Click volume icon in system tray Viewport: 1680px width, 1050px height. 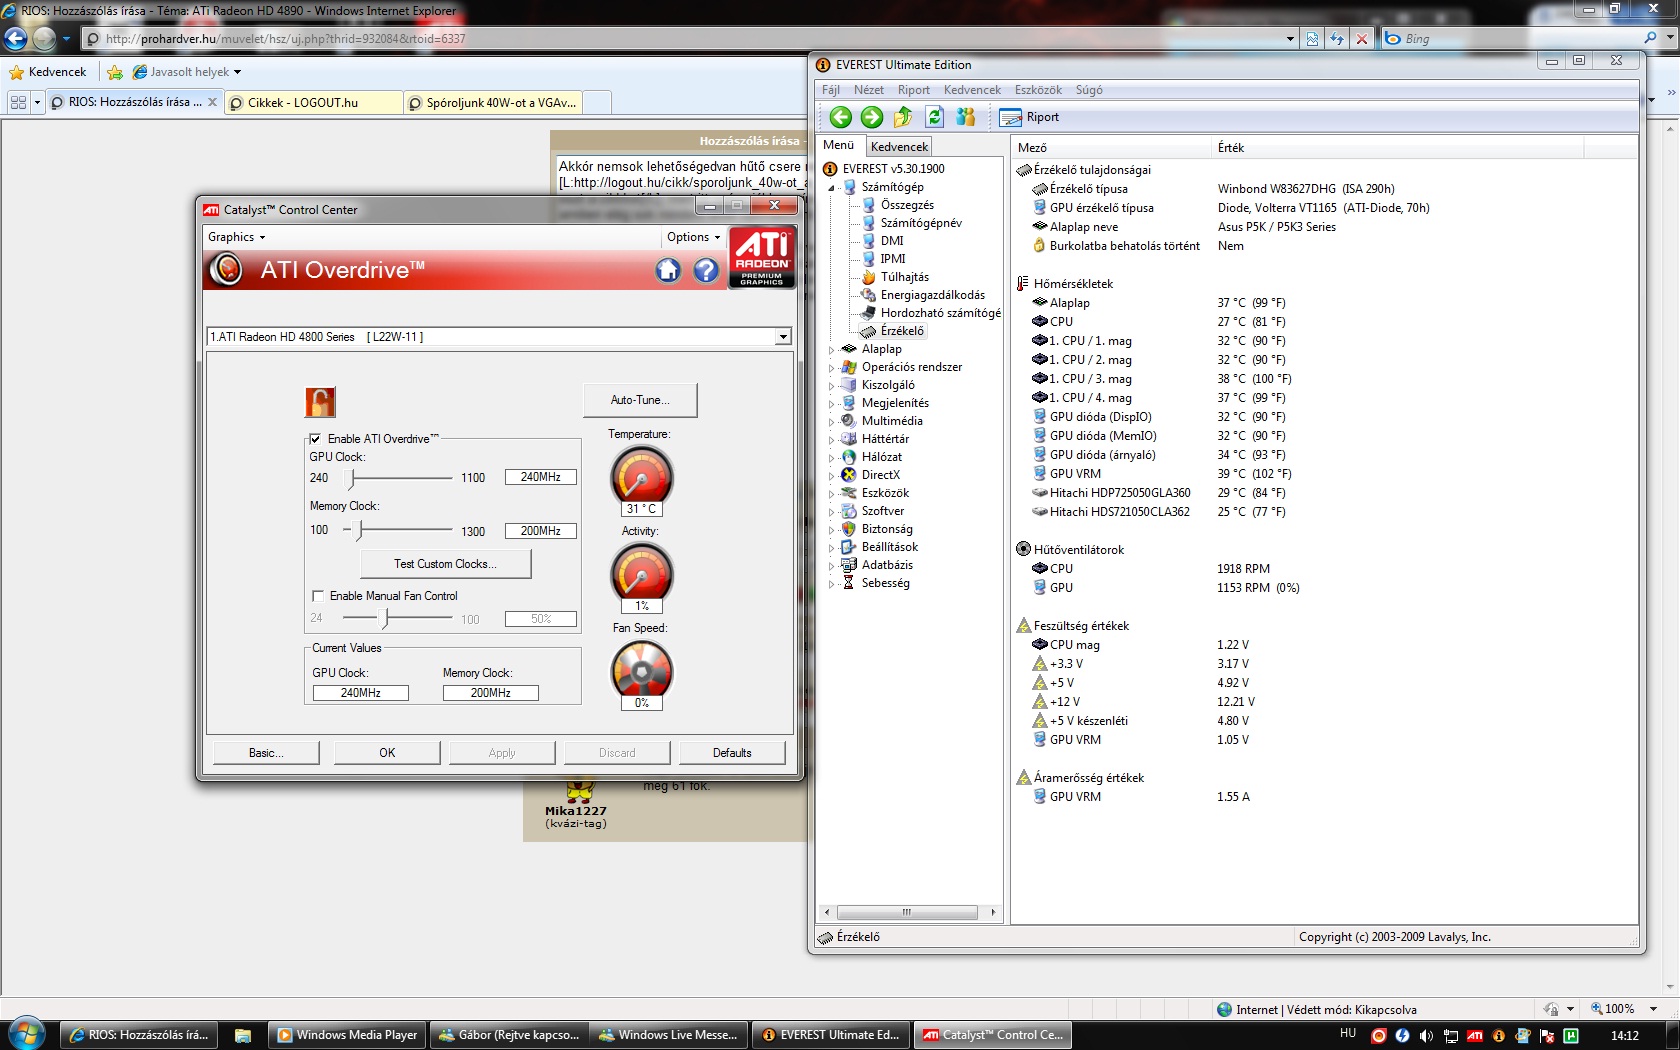pos(1426,1036)
